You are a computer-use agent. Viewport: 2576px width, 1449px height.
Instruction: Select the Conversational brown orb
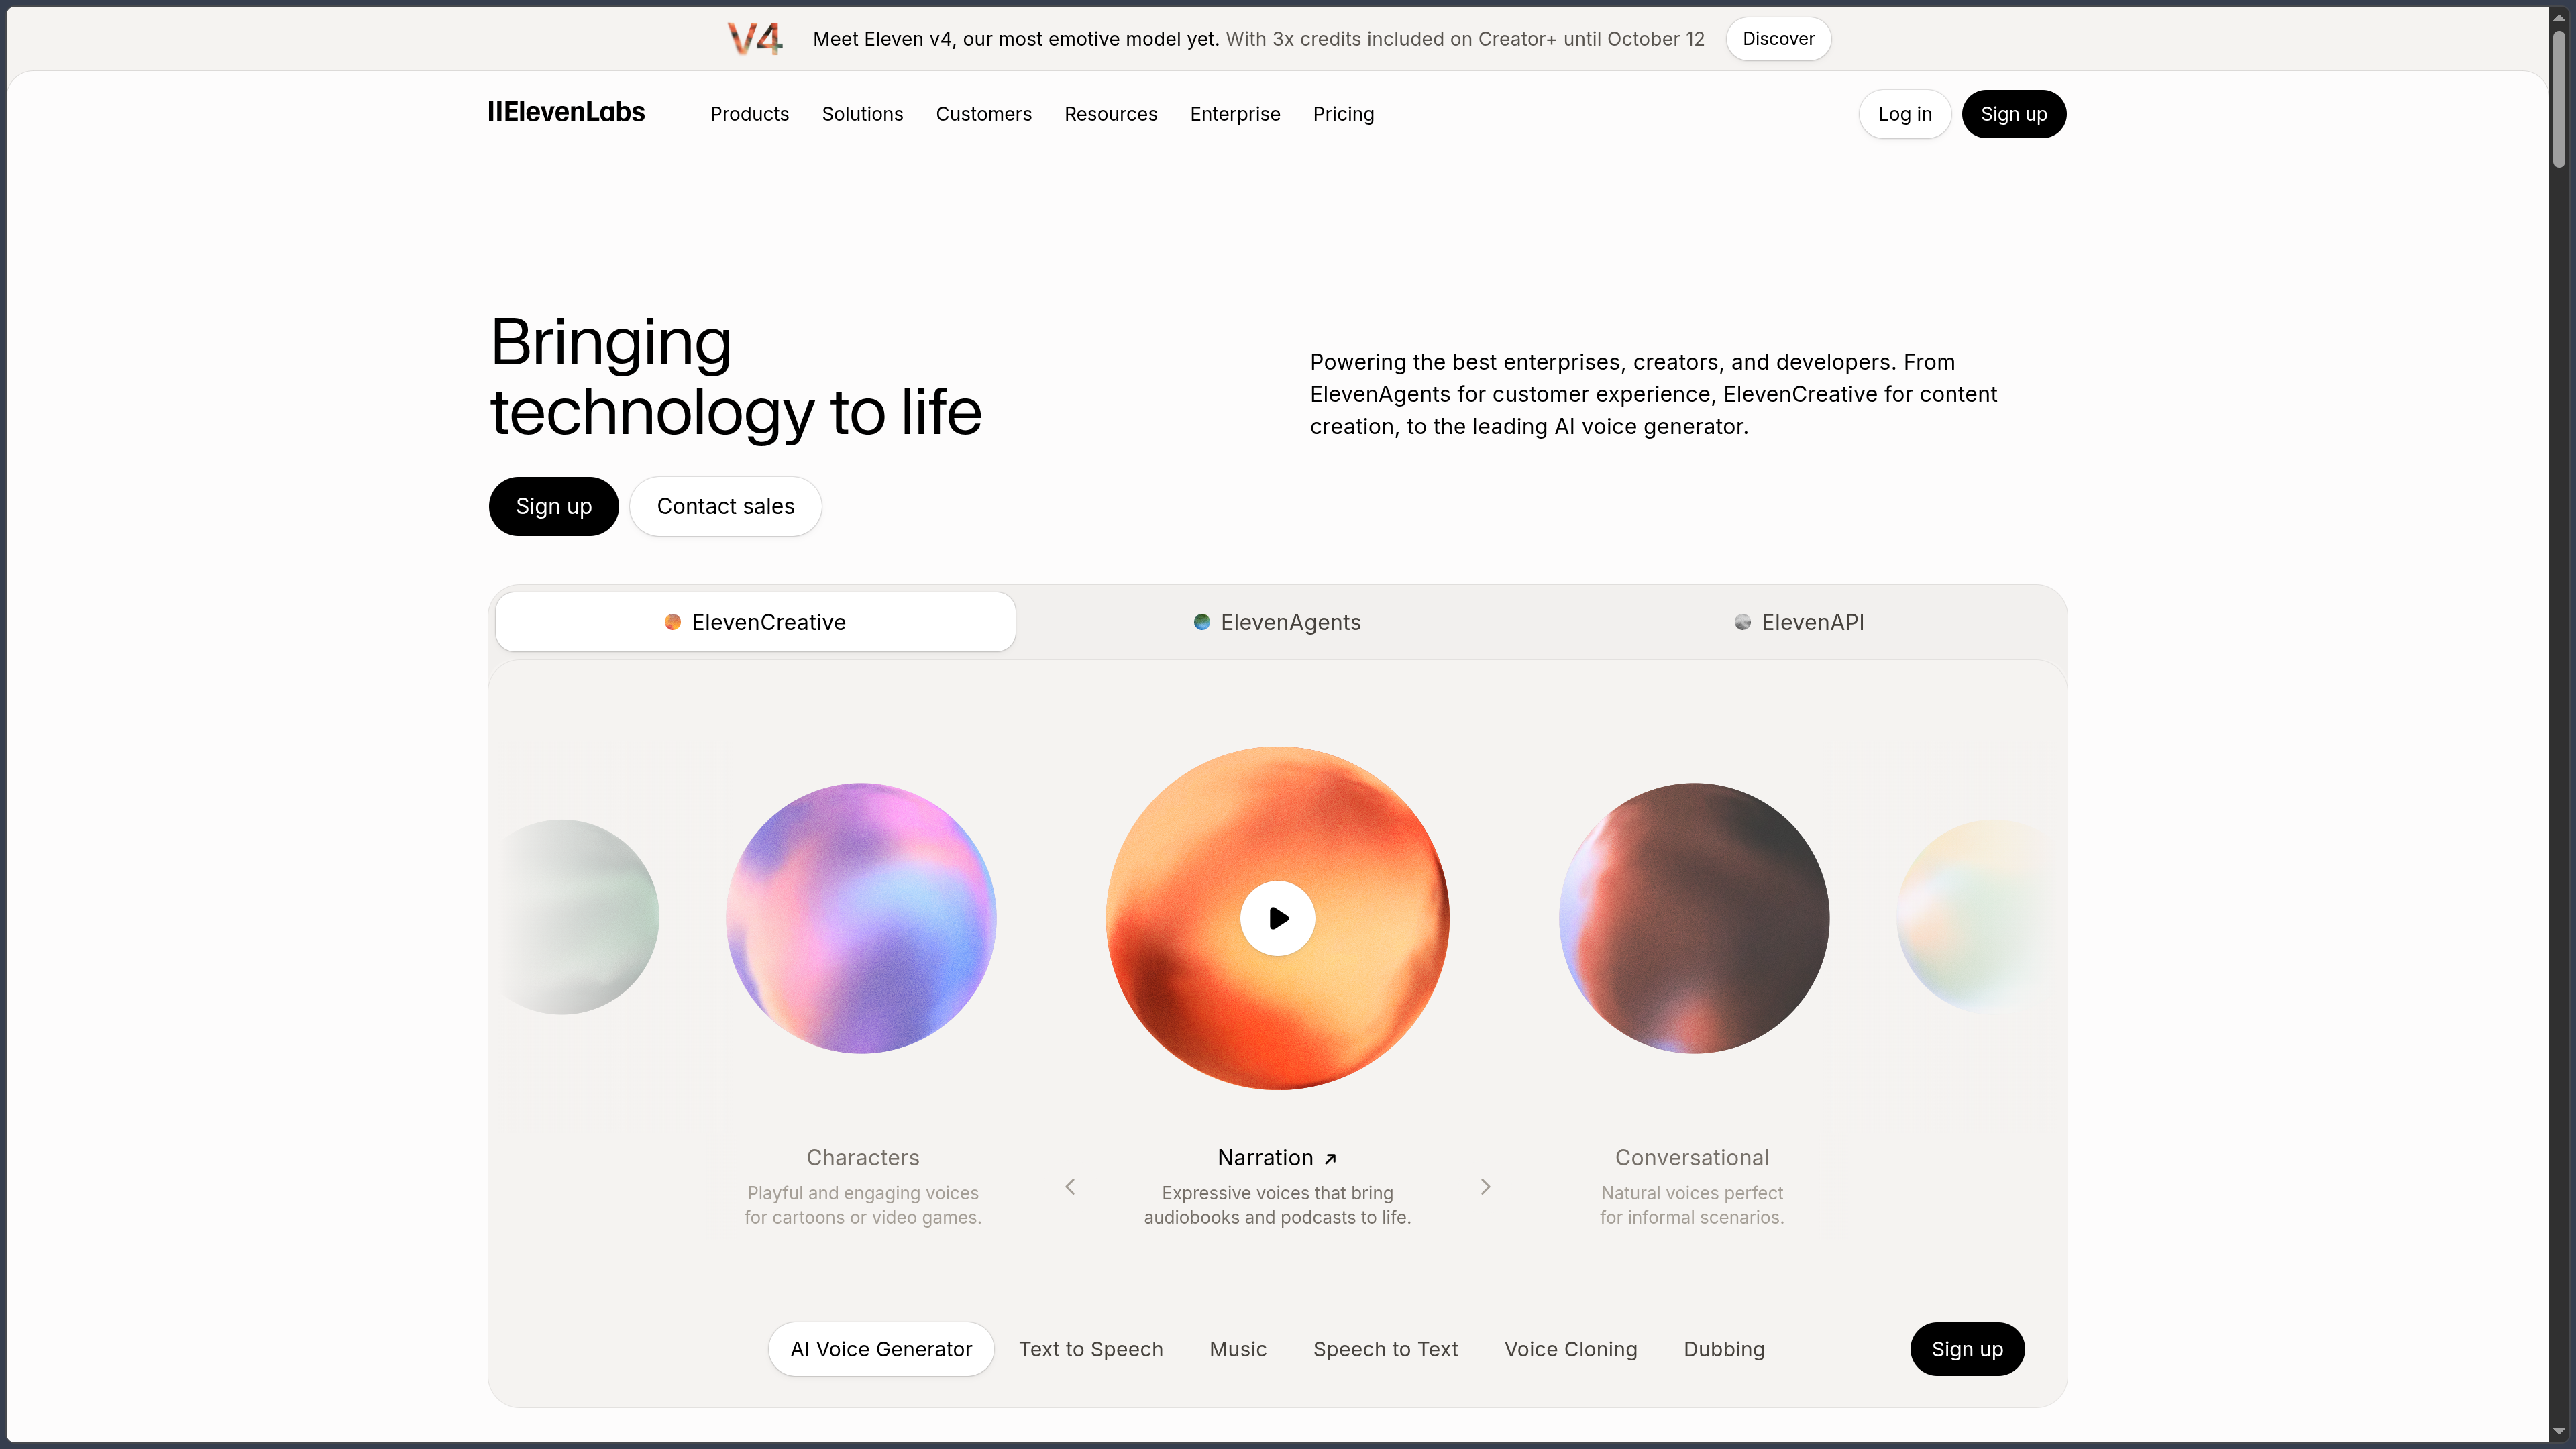1693,918
